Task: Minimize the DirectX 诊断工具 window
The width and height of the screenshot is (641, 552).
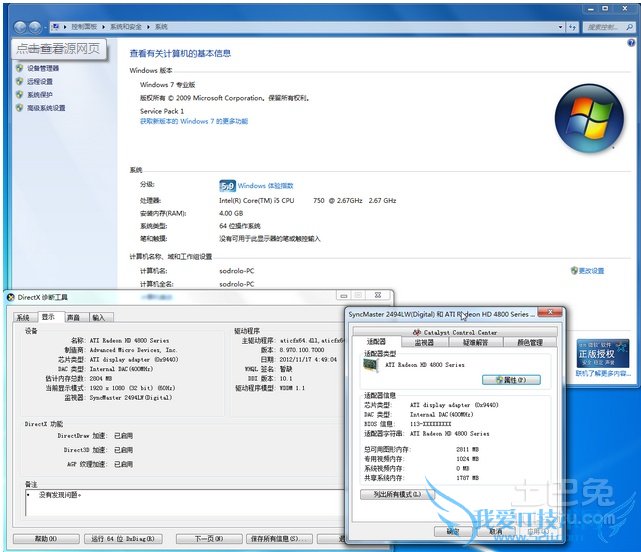Action: coord(344,295)
